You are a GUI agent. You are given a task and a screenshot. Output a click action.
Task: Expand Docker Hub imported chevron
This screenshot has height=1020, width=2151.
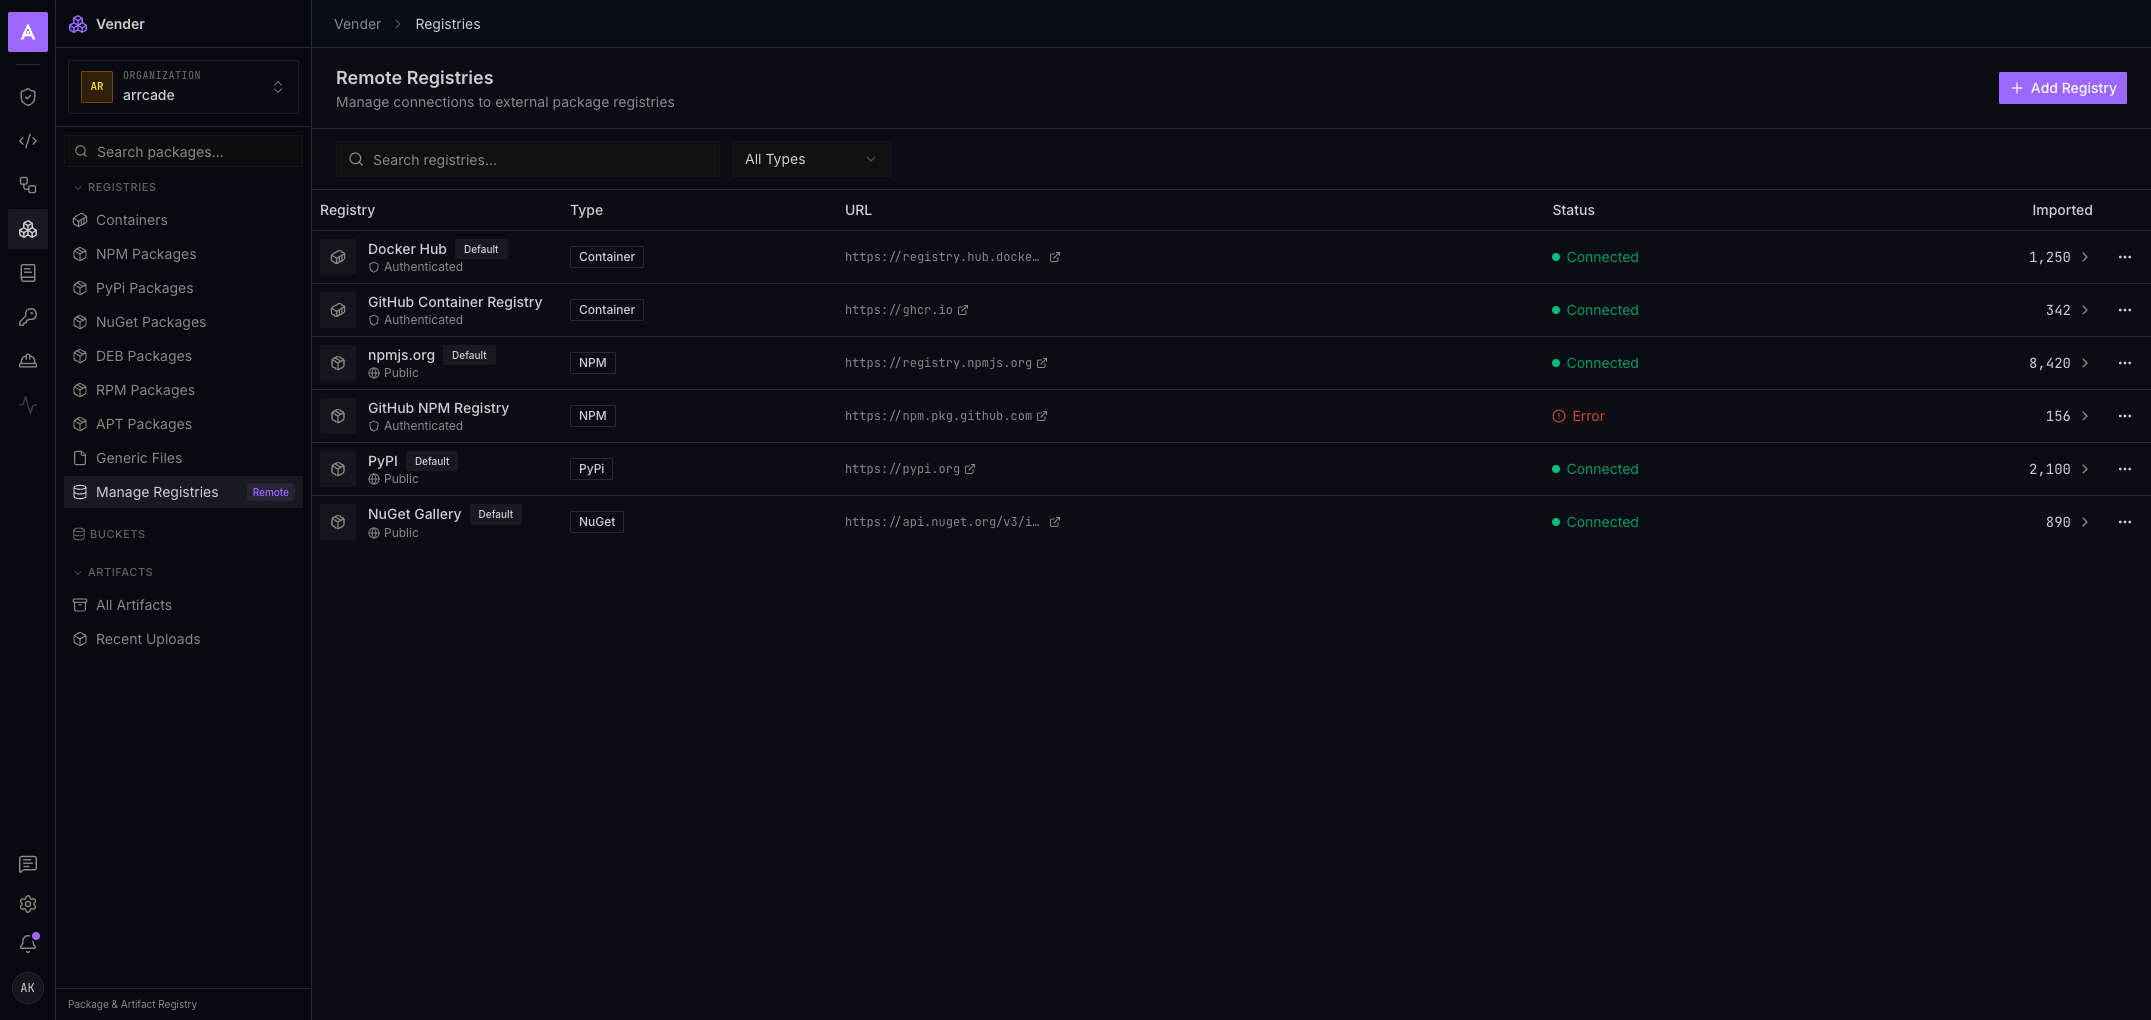click(x=2085, y=257)
